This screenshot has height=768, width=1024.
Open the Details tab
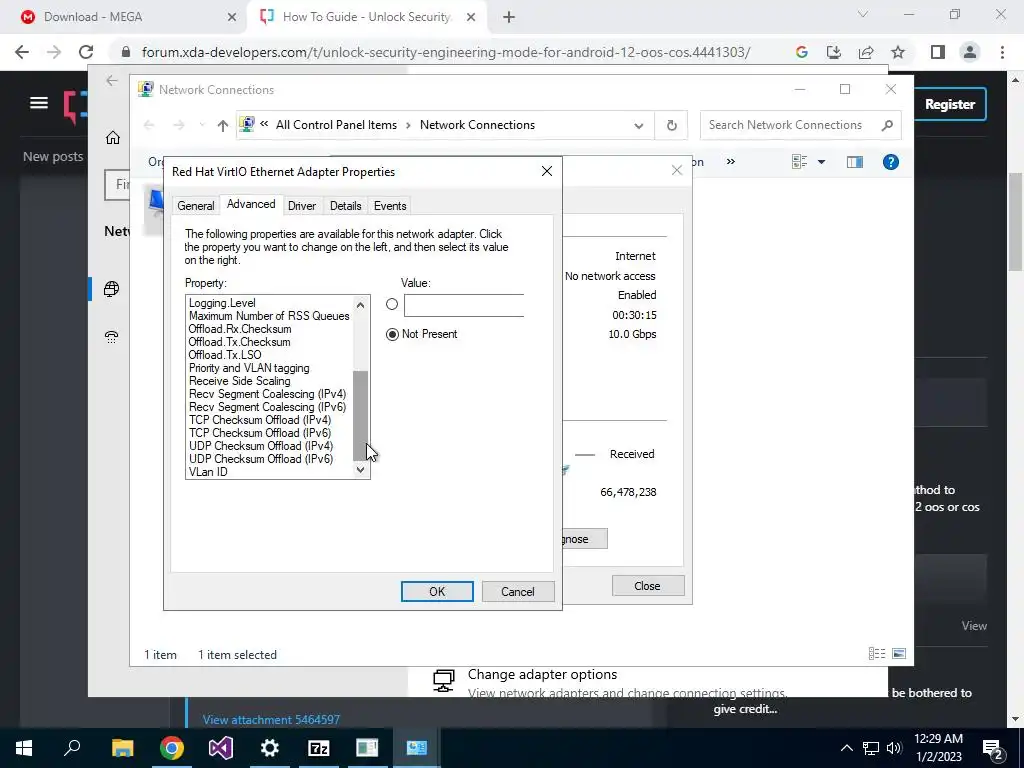pyautogui.click(x=345, y=206)
